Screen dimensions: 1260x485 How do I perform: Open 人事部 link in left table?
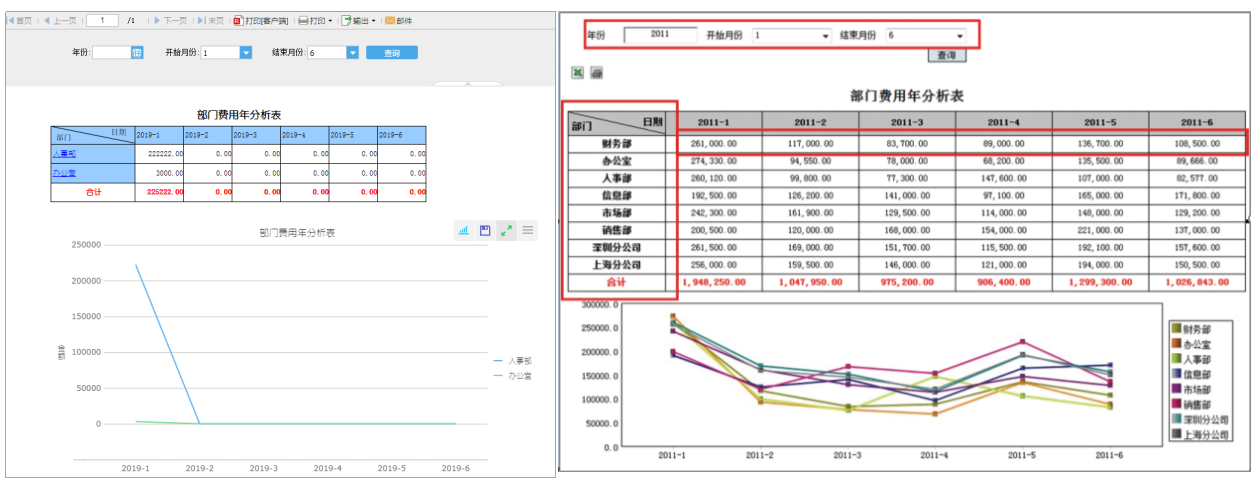coord(64,154)
